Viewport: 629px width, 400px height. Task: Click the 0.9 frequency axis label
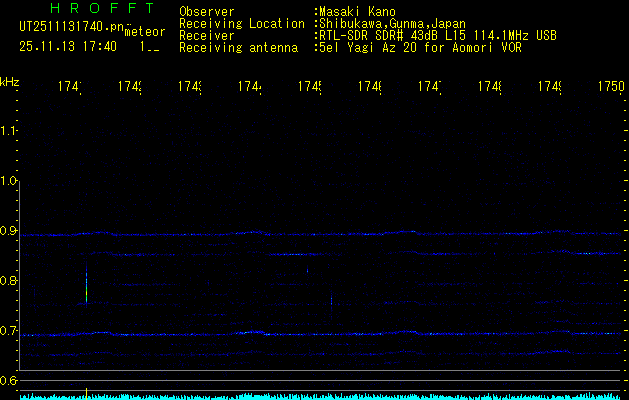click(9, 231)
